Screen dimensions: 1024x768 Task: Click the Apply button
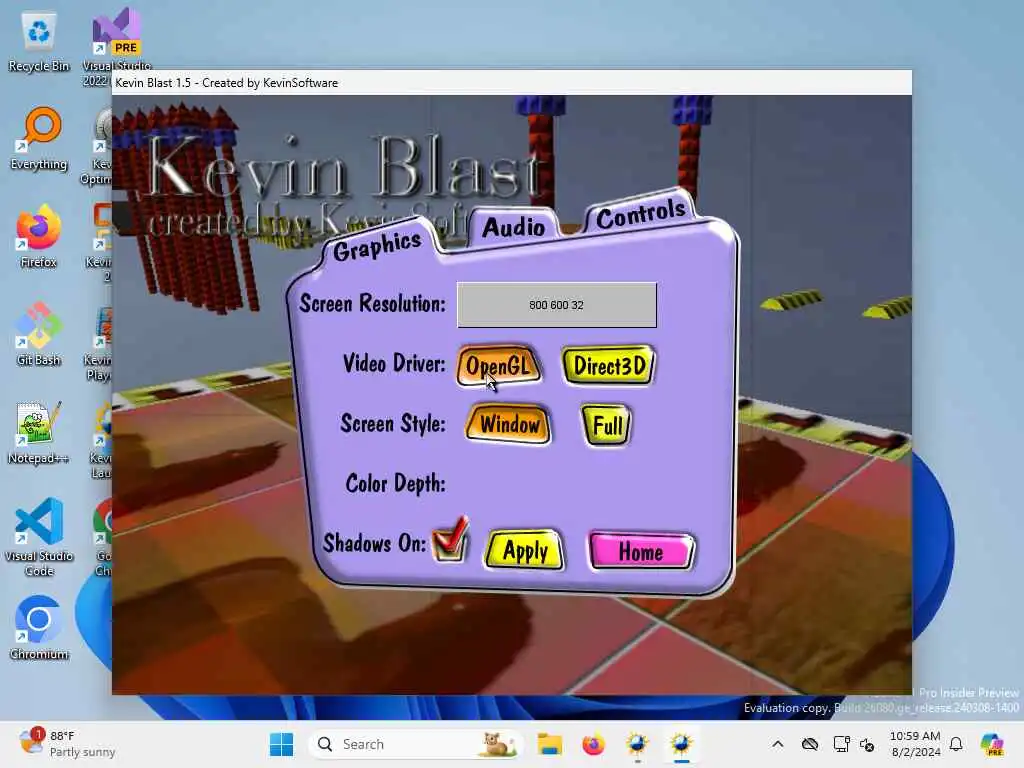coord(525,551)
